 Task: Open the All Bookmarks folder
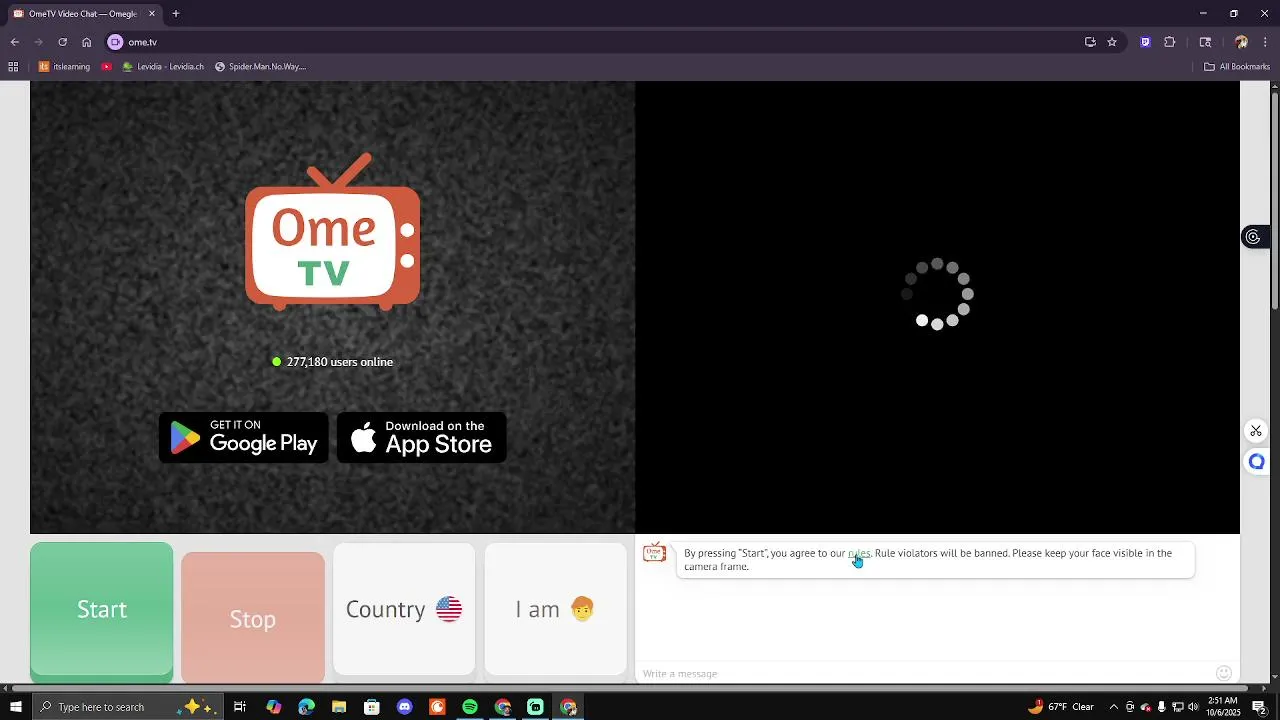point(1237,67)
